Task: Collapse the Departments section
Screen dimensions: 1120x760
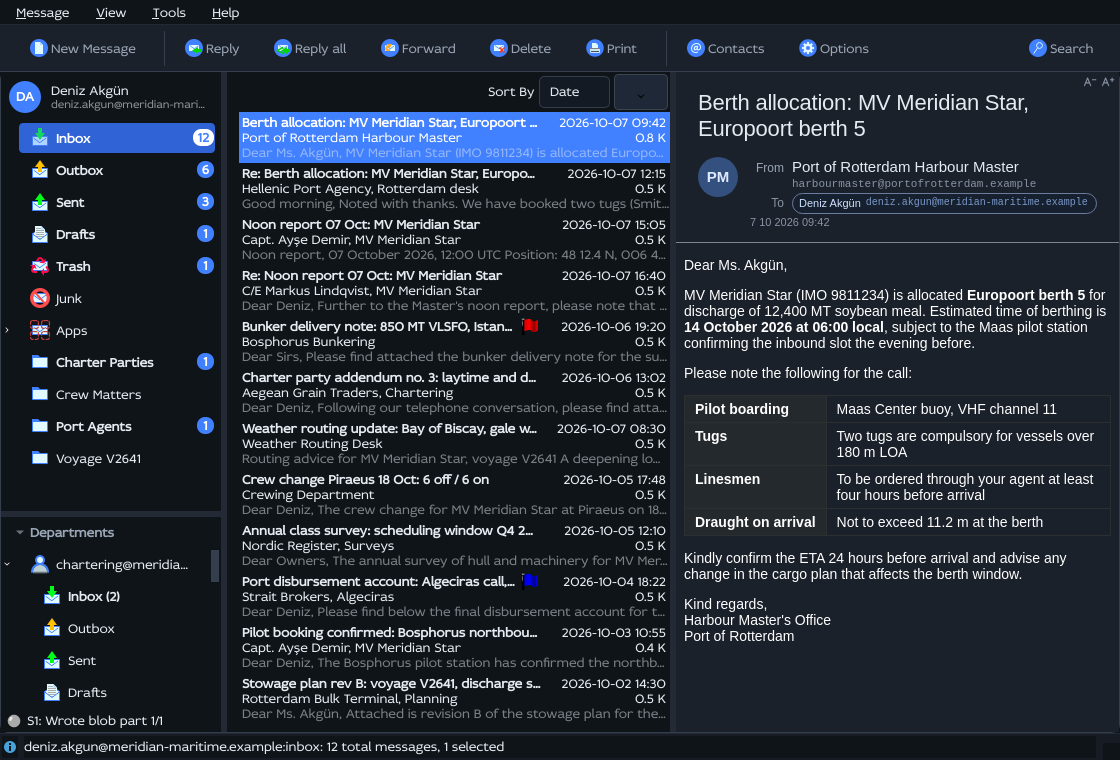Action: (20, 532)
